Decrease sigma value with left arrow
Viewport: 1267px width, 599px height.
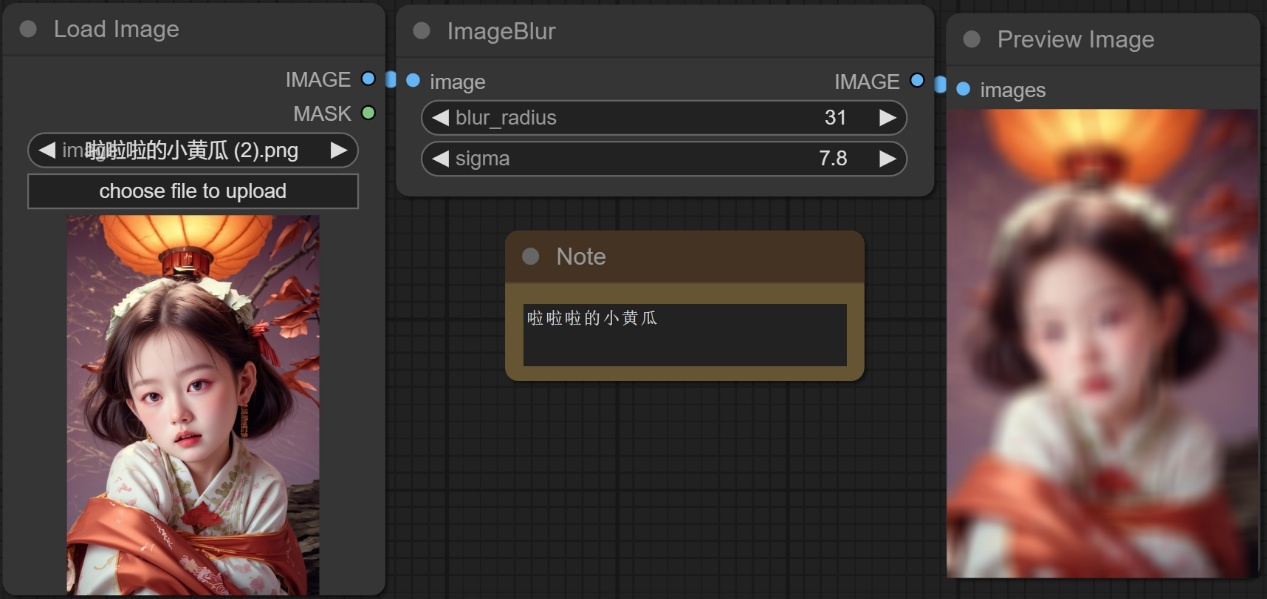tap(440, 158)
